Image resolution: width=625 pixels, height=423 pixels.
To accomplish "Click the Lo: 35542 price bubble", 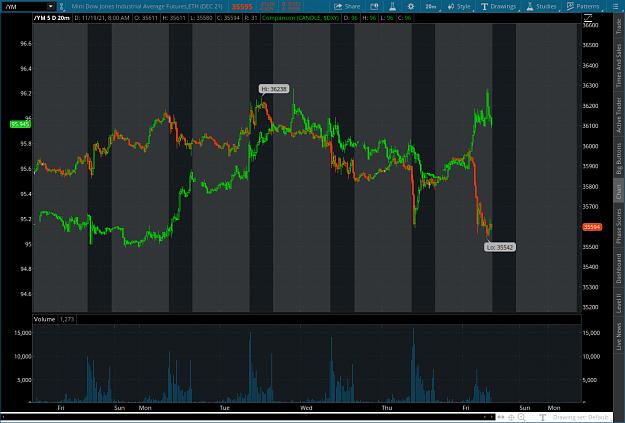I will click(500, 247).
